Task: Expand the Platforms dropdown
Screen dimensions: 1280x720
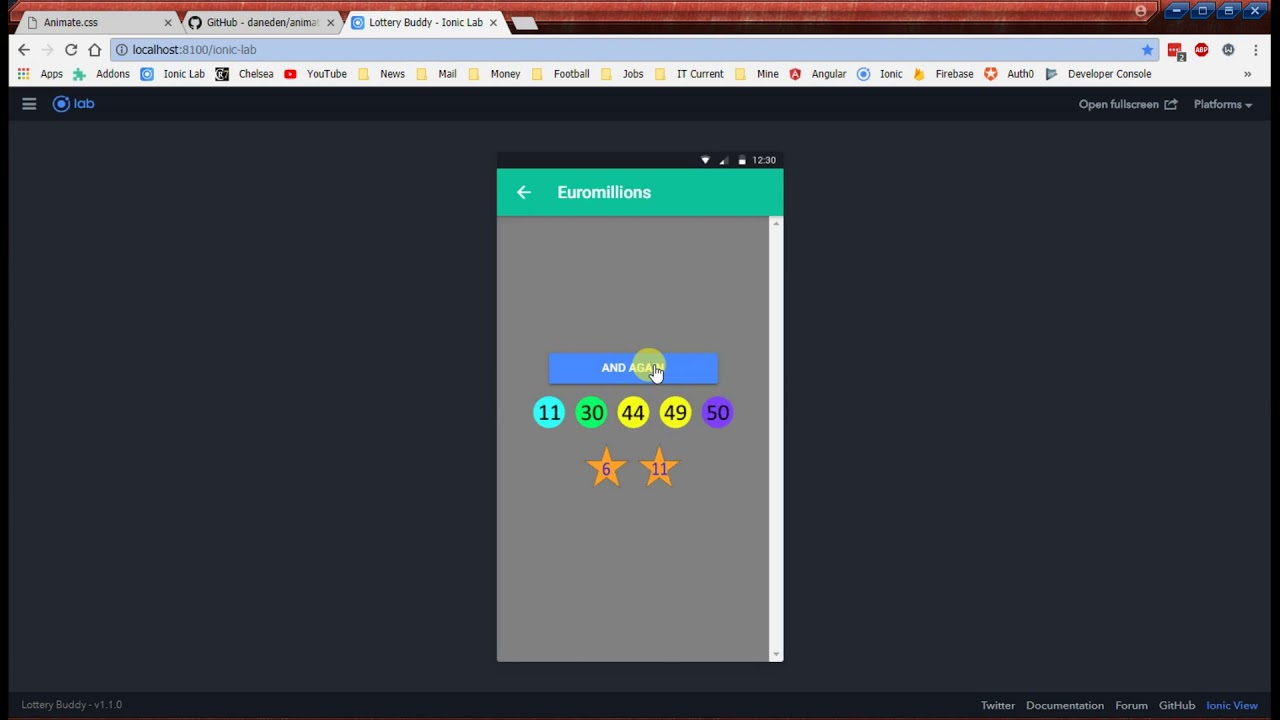Action: click(x=1222, y=104)
